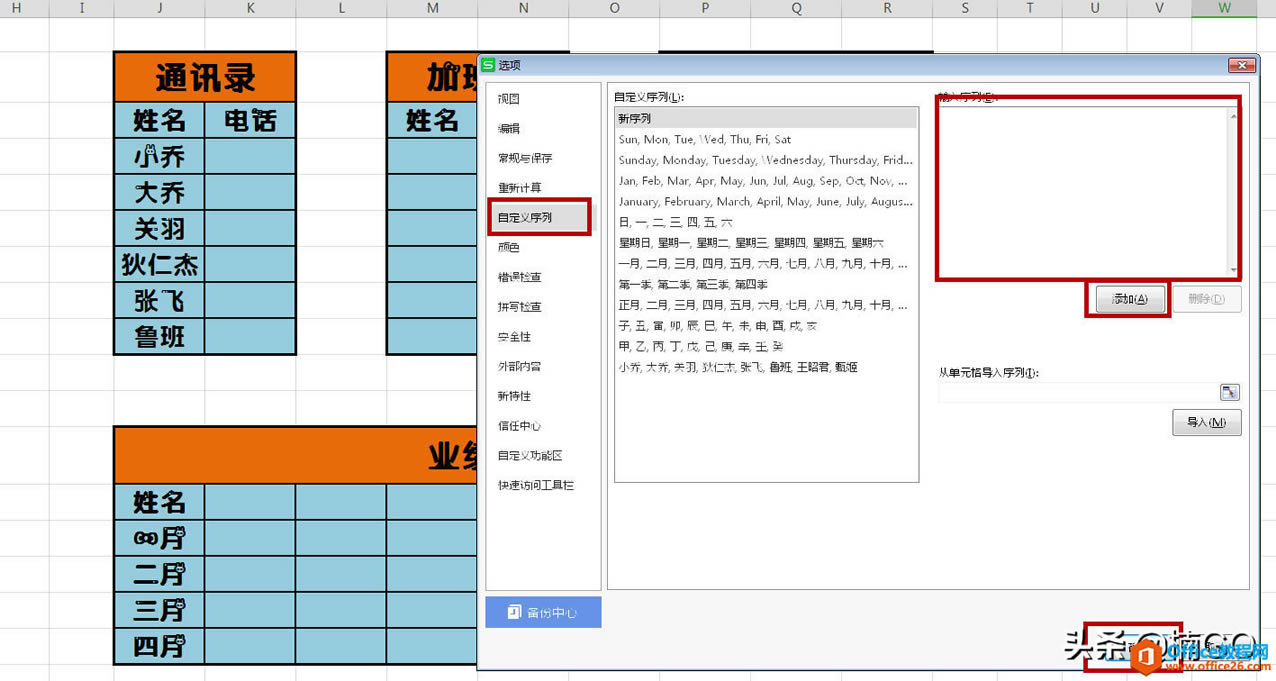This screenshot has width=1276, height=681.
Task: Open the 快速访问工具栏 category
Action: coord(536,485)
